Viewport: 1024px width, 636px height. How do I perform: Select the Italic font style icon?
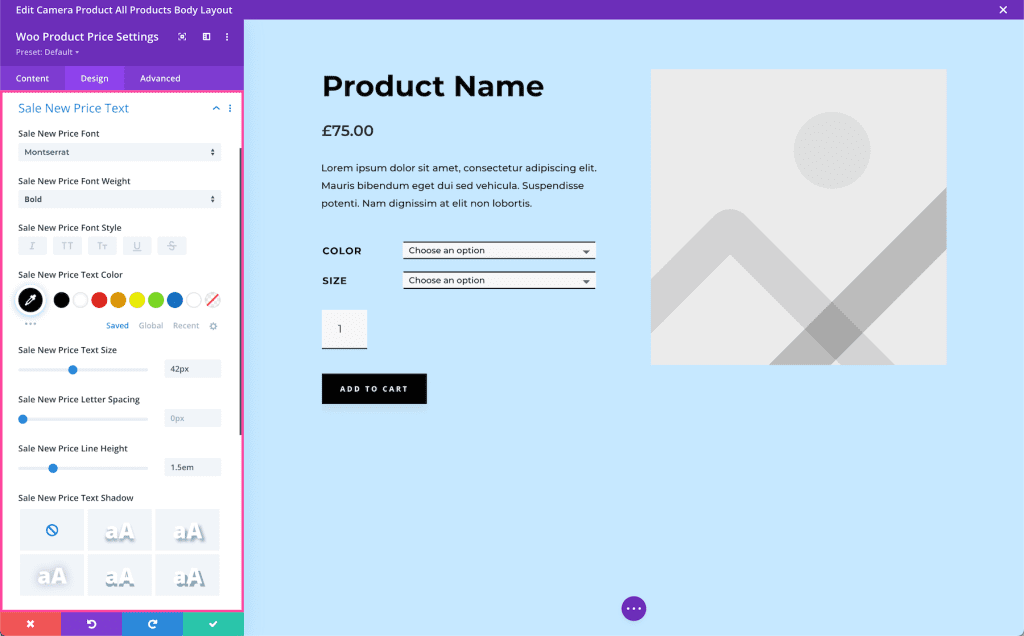point(32,245)
